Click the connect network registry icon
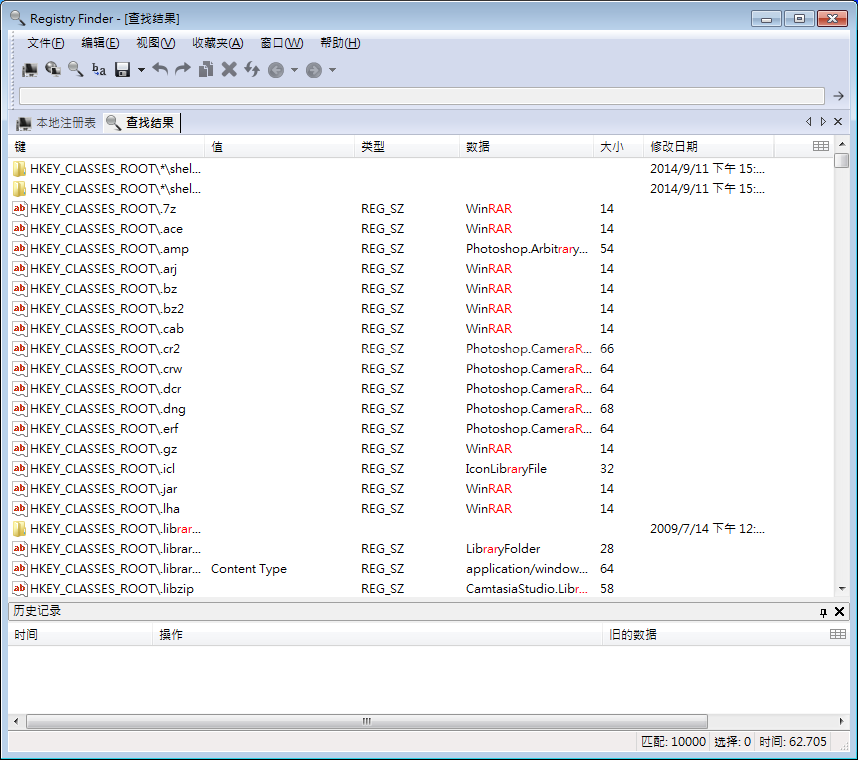Viewport: 858px width, 760px height. [x=53, y=69]
